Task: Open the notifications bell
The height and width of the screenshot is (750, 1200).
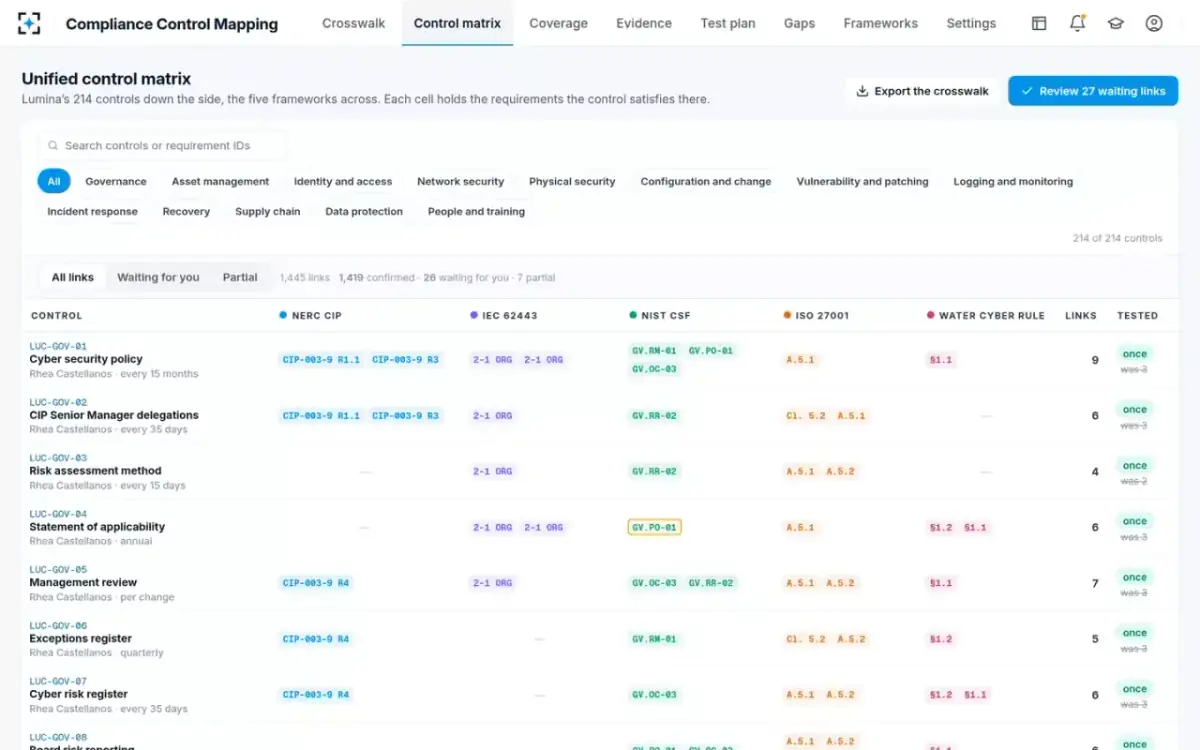Action: tap(1077, 23)
